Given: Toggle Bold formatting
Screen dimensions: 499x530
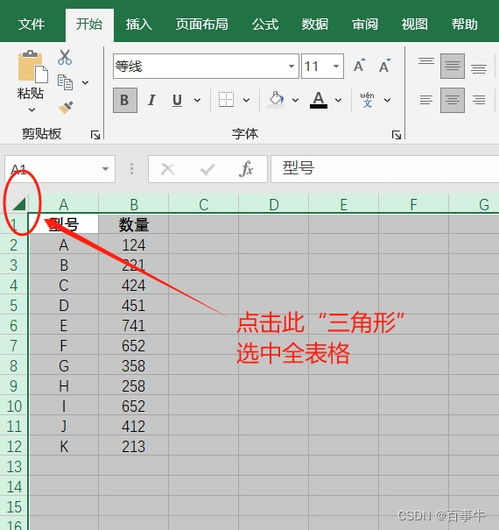Looking at the screenshot, I should [125, 100].
